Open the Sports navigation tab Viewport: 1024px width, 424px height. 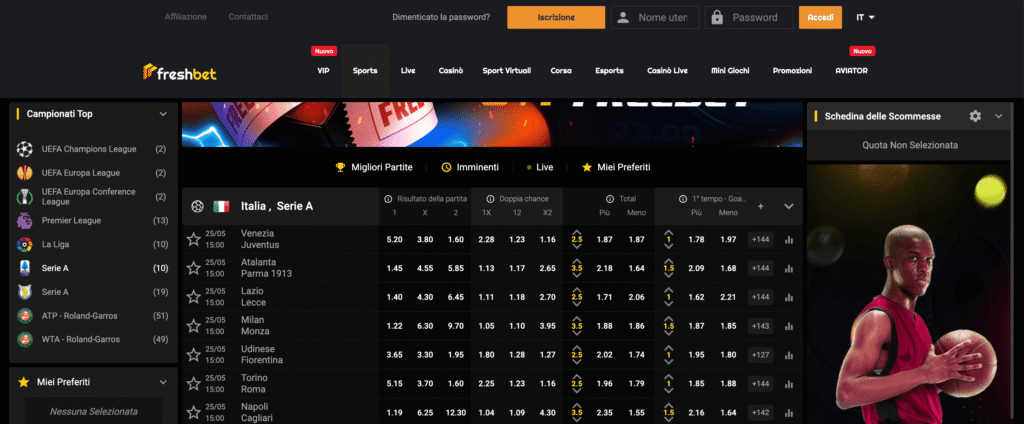(365, 71)
